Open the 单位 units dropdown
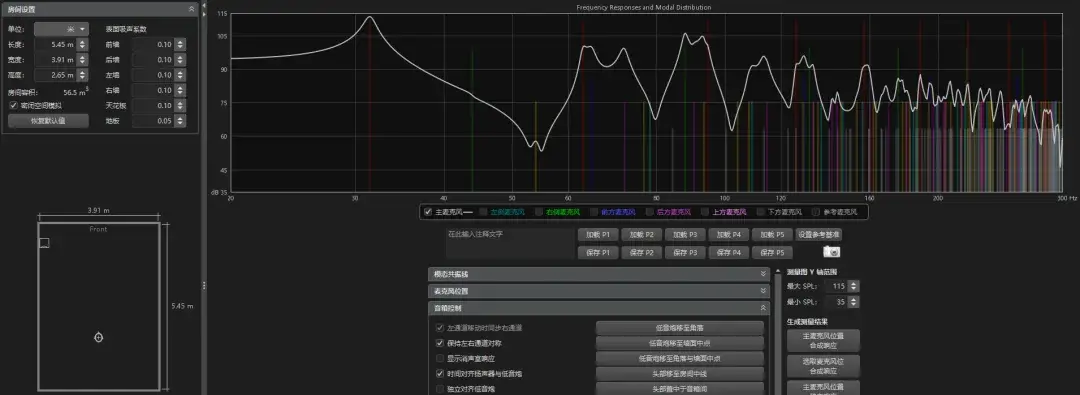 [x=62, y=29]
